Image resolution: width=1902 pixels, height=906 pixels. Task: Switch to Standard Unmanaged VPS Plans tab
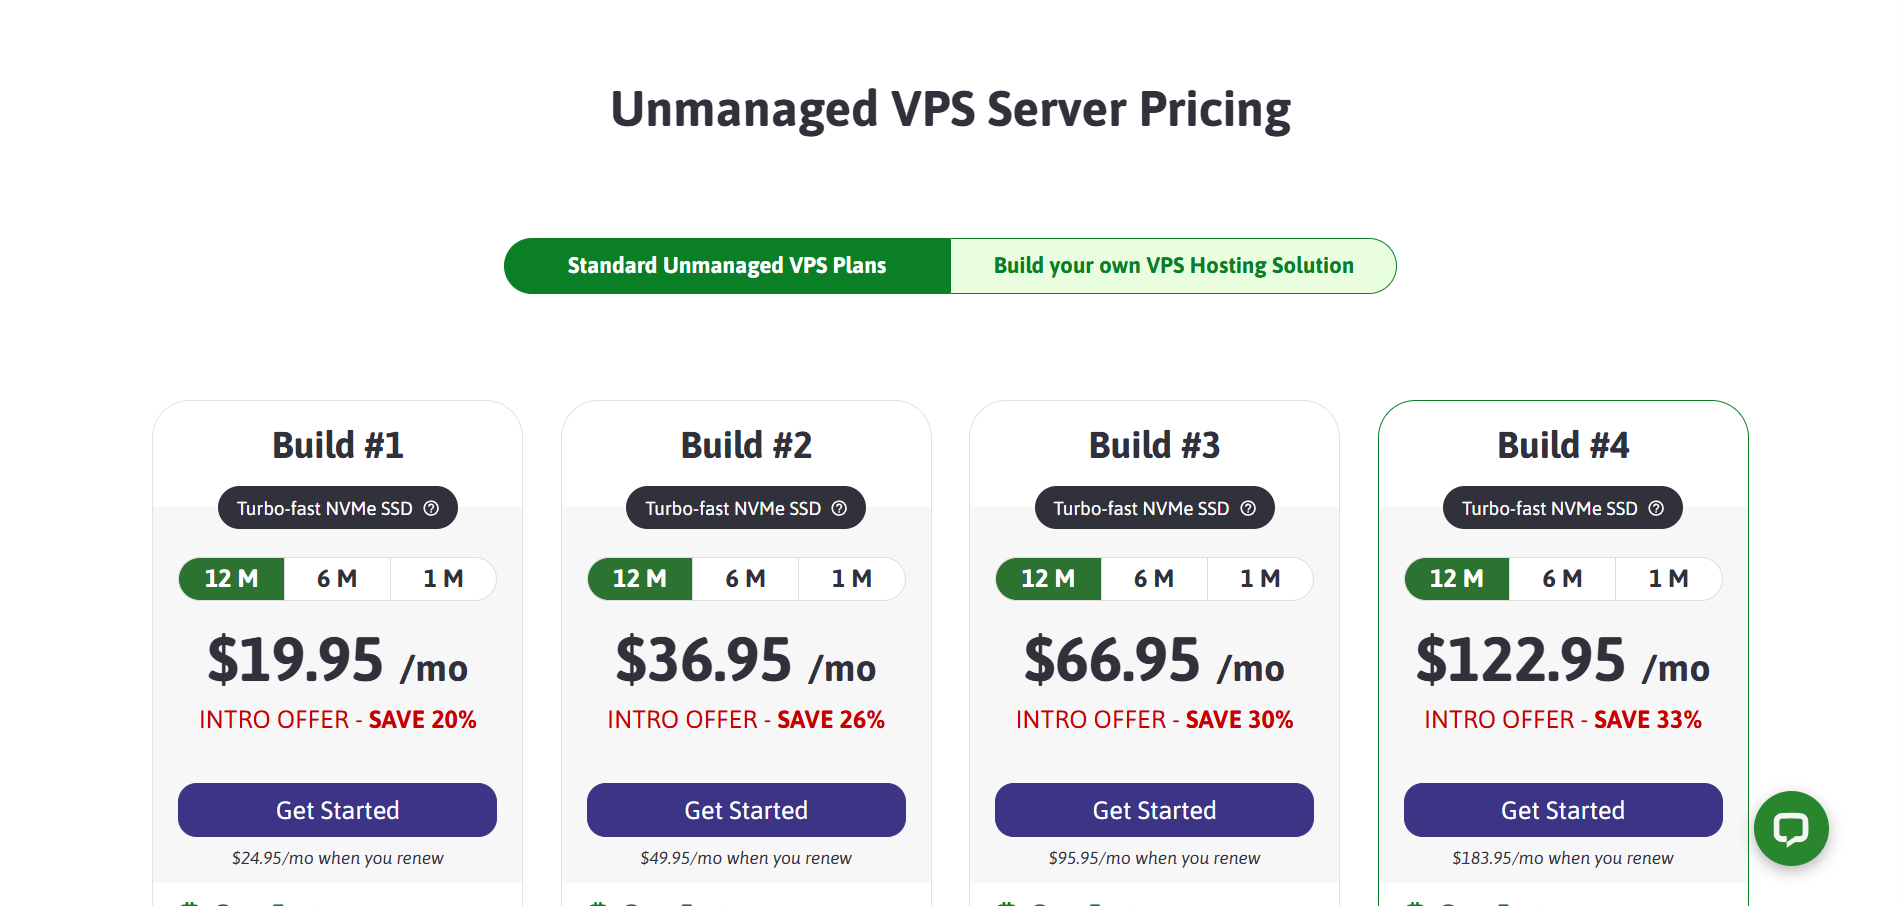[727, 266]
